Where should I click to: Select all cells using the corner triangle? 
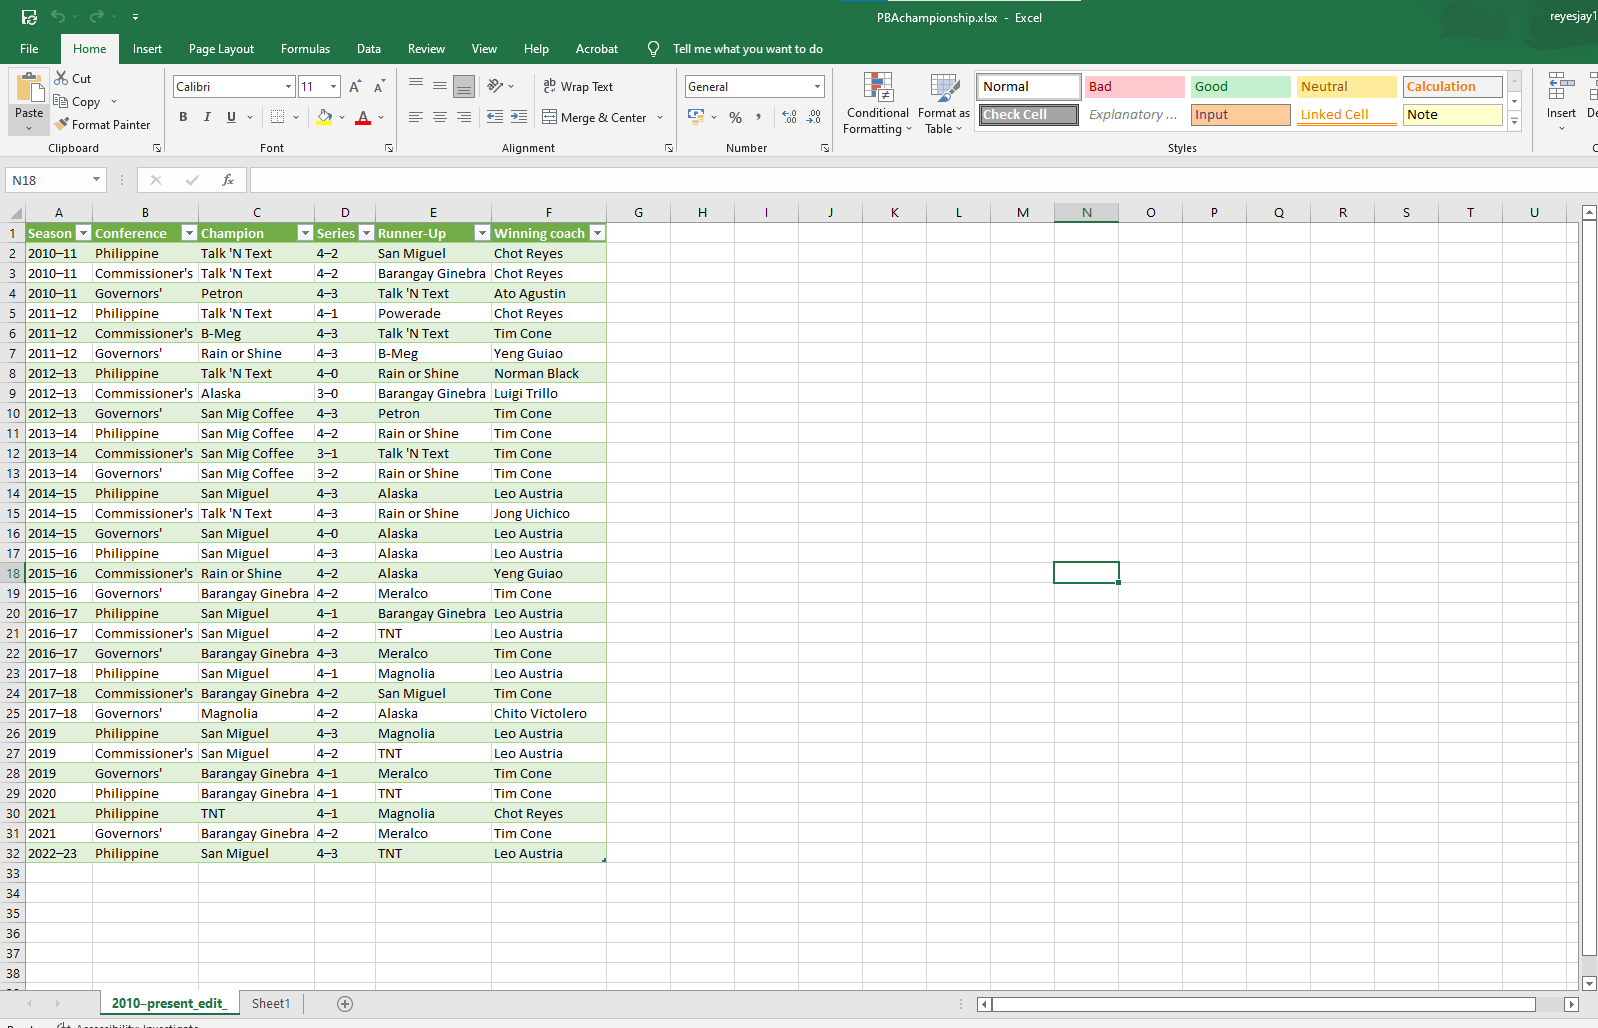tap(15, 213)
